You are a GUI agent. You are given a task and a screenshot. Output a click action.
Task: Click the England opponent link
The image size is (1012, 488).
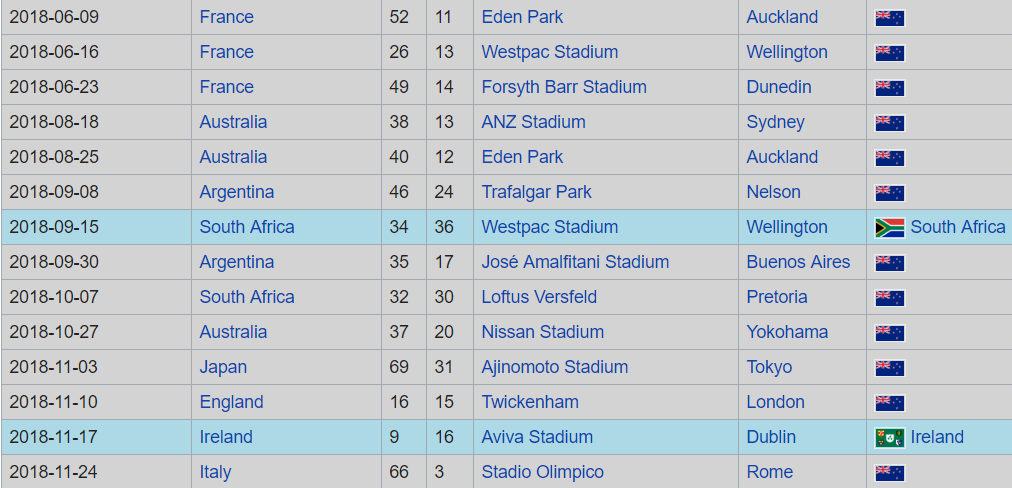[x=231, y=402]
